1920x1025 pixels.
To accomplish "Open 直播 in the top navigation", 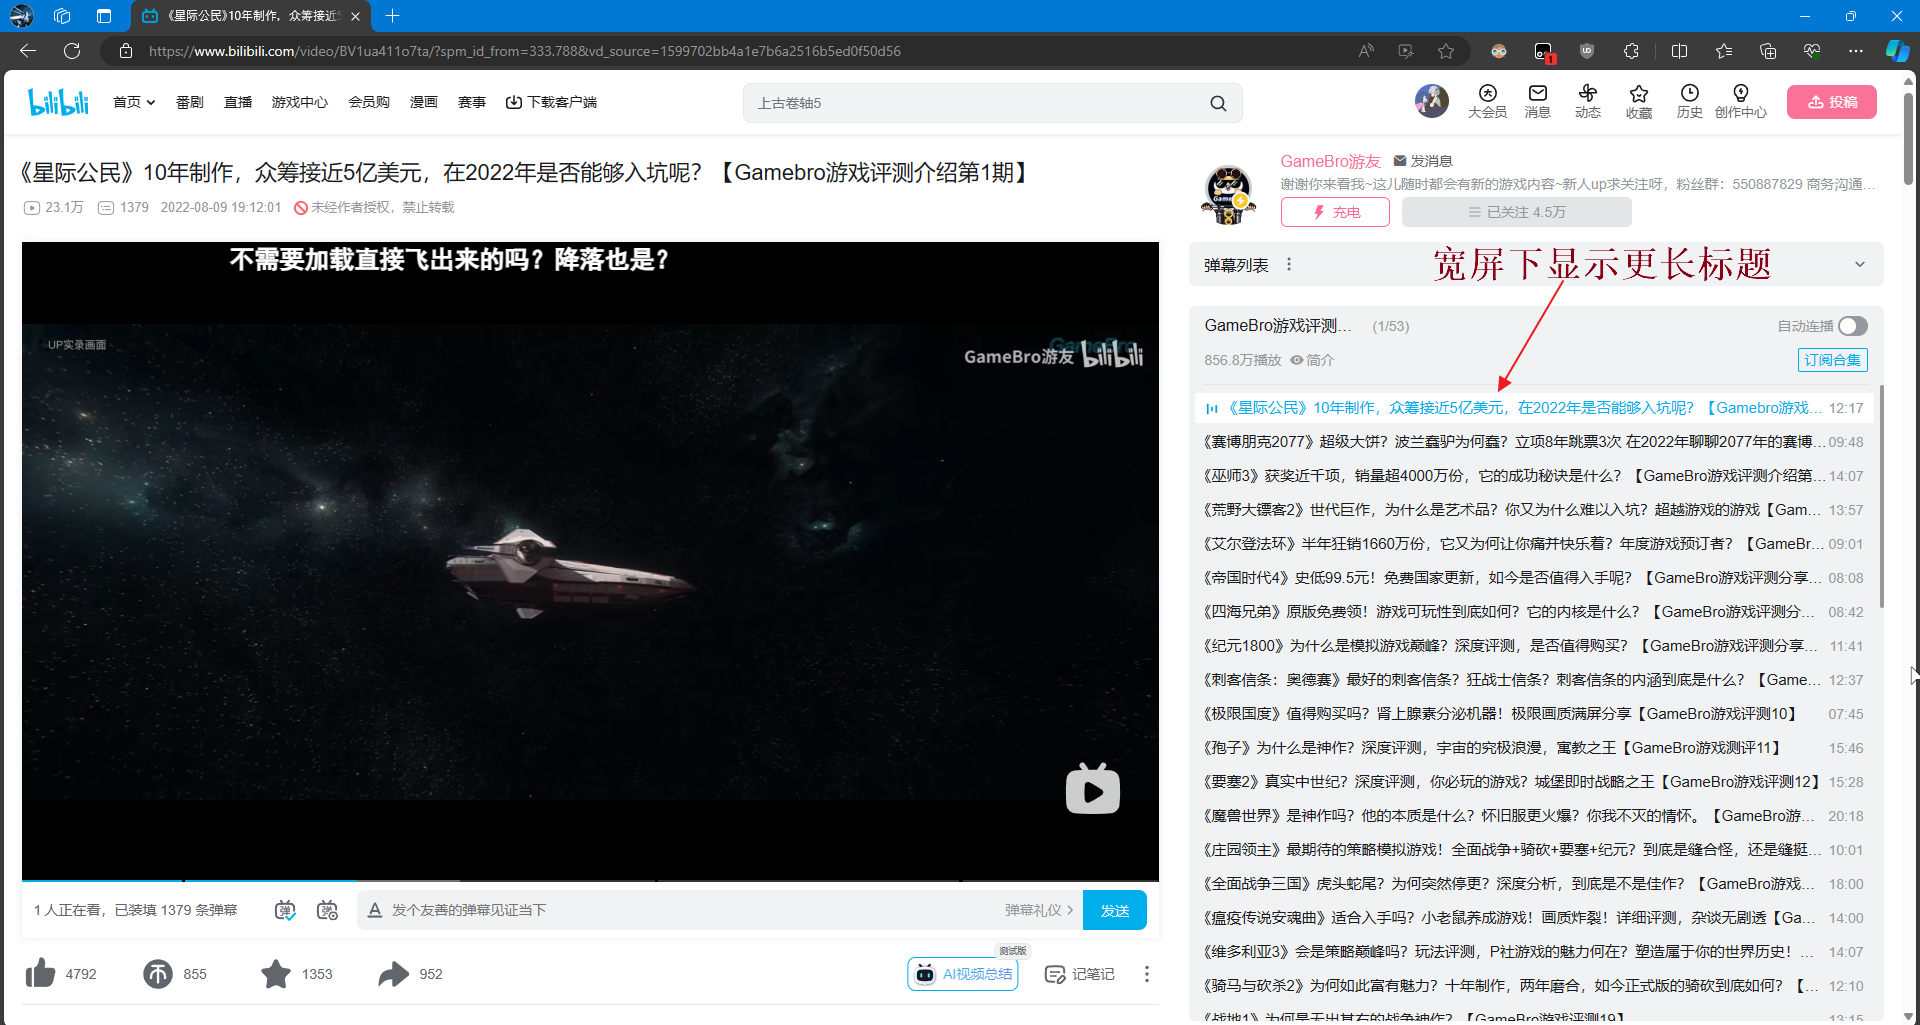I will tap(238, 102).
